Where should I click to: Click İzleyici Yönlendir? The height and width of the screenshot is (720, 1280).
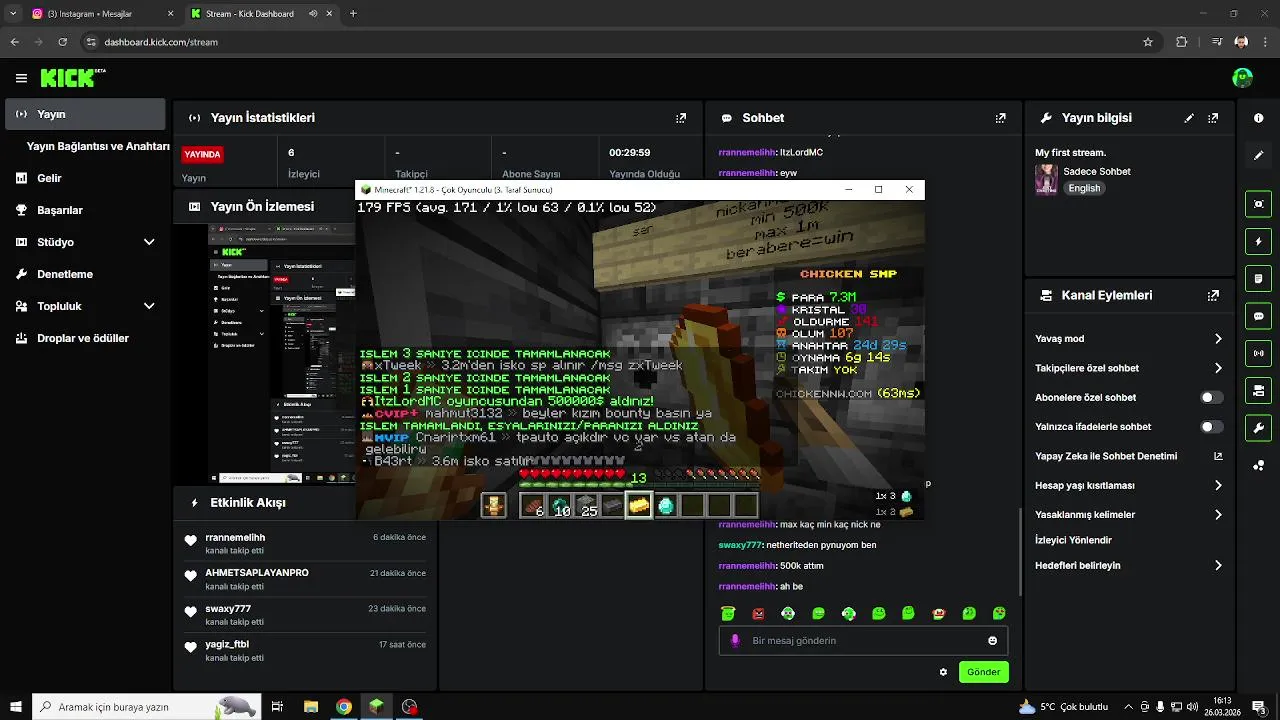(x=1073, y=540)
